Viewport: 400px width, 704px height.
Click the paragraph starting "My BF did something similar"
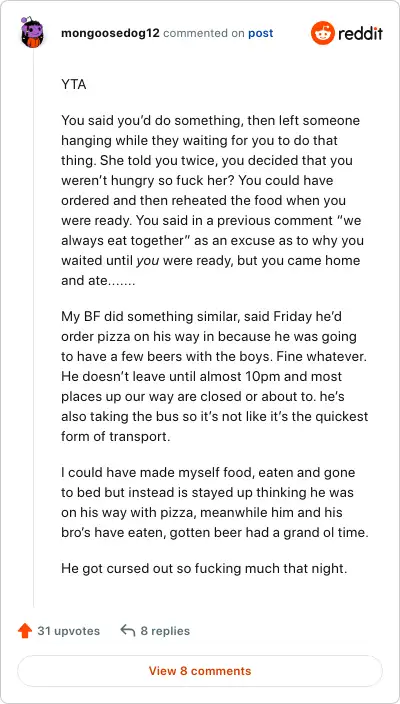(x=215, y=376)
